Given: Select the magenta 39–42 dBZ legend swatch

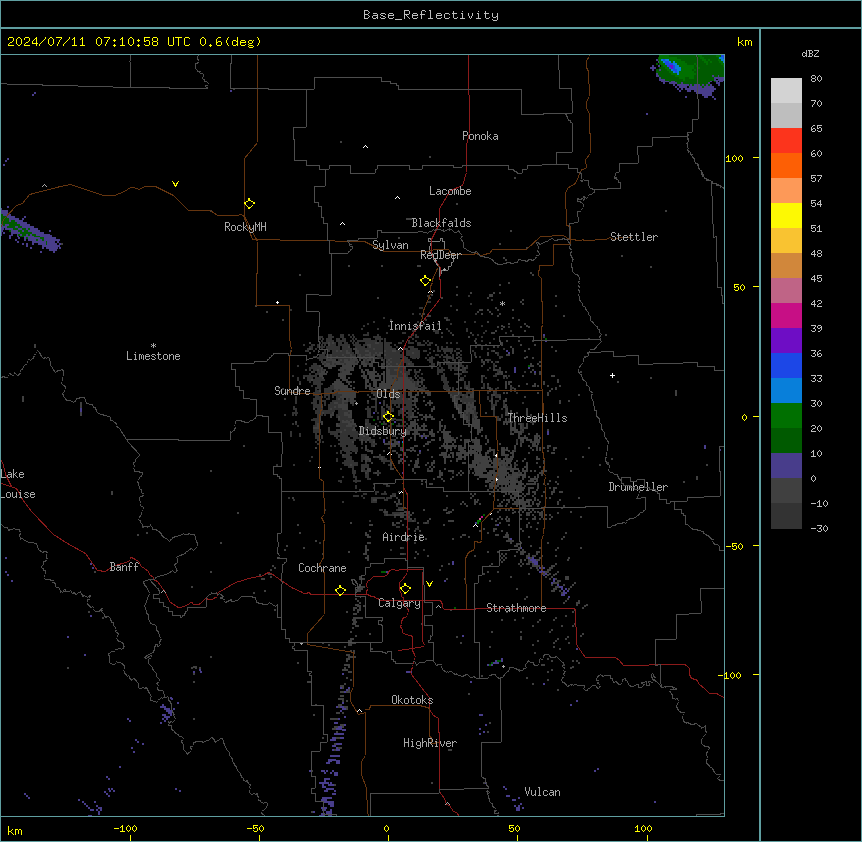Looking at the screenshot, I should 786,315.
